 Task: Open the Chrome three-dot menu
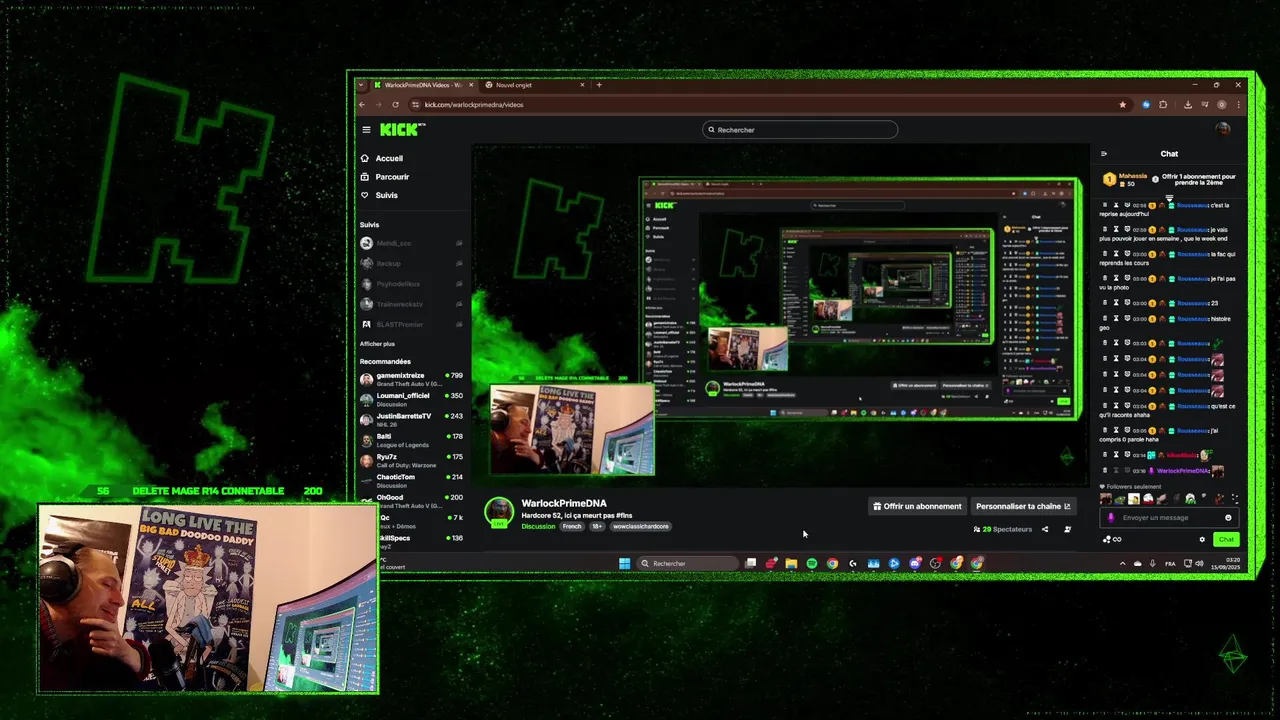1240,104
